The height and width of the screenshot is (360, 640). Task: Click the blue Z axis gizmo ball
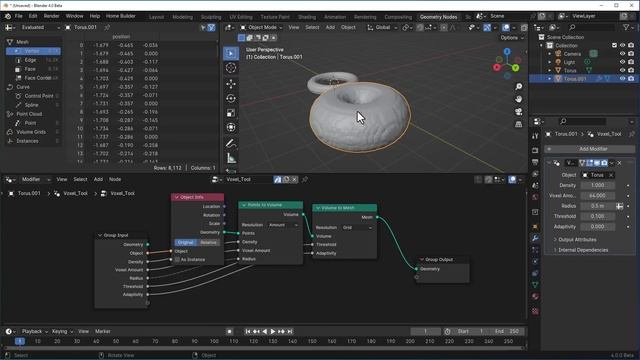pyautogui.click(x=507, y=51)
